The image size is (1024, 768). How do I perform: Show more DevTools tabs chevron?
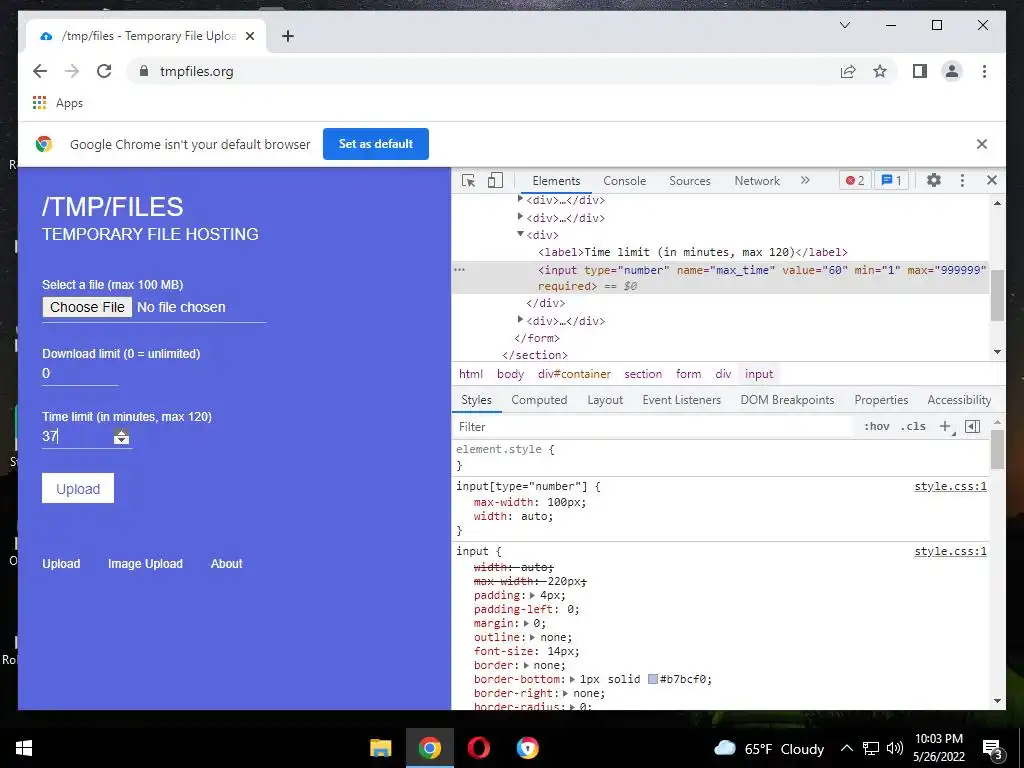pyautogui.click(x=805, y=180)
